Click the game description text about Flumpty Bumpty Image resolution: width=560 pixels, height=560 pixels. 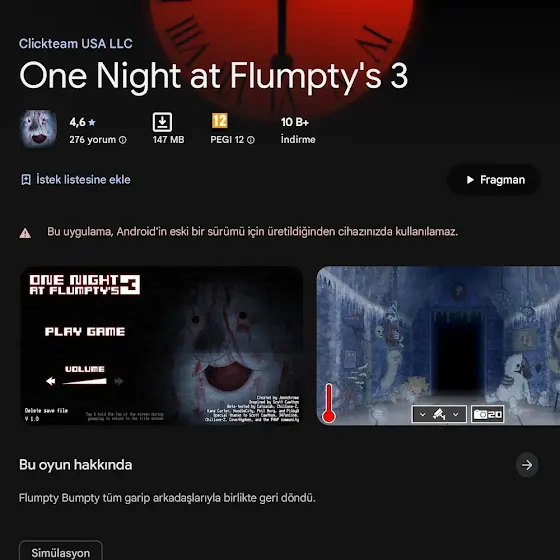[167, 498]
